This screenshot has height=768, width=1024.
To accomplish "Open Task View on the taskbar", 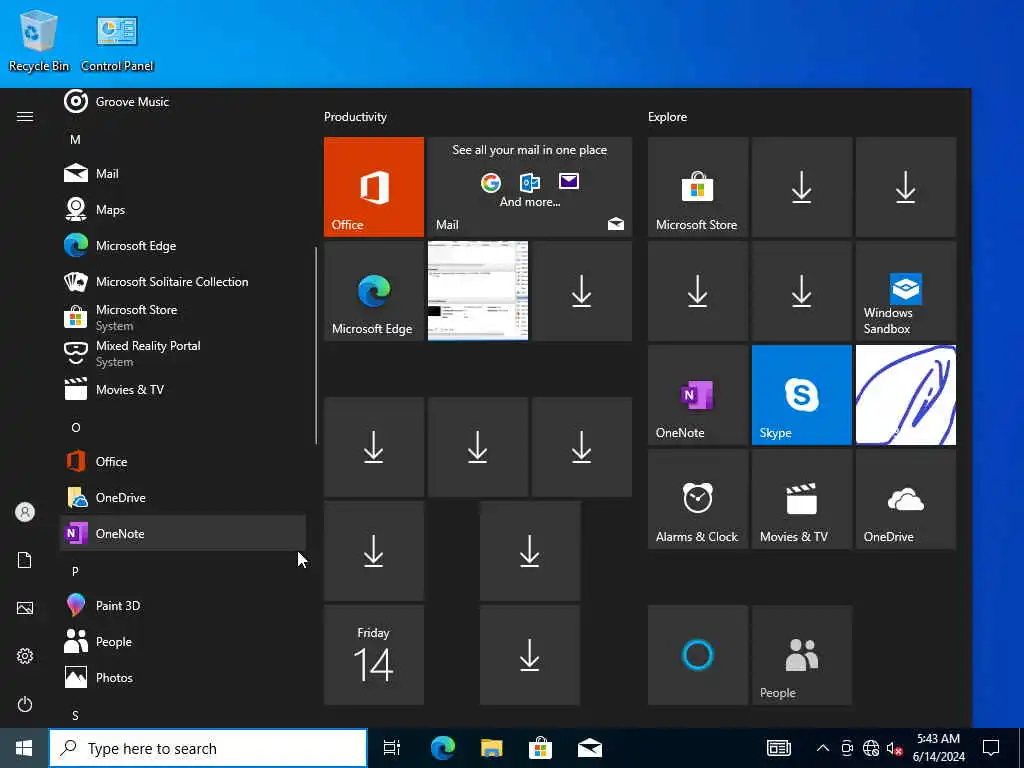I will [392, 748].
